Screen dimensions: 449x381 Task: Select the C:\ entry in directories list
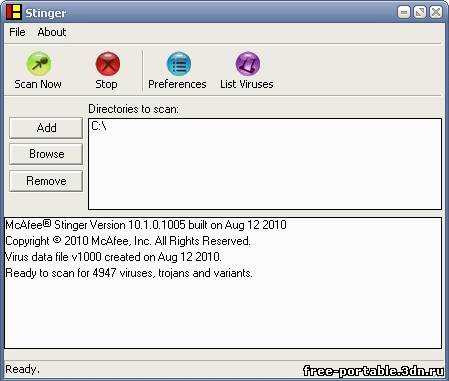tap(99, 126)
